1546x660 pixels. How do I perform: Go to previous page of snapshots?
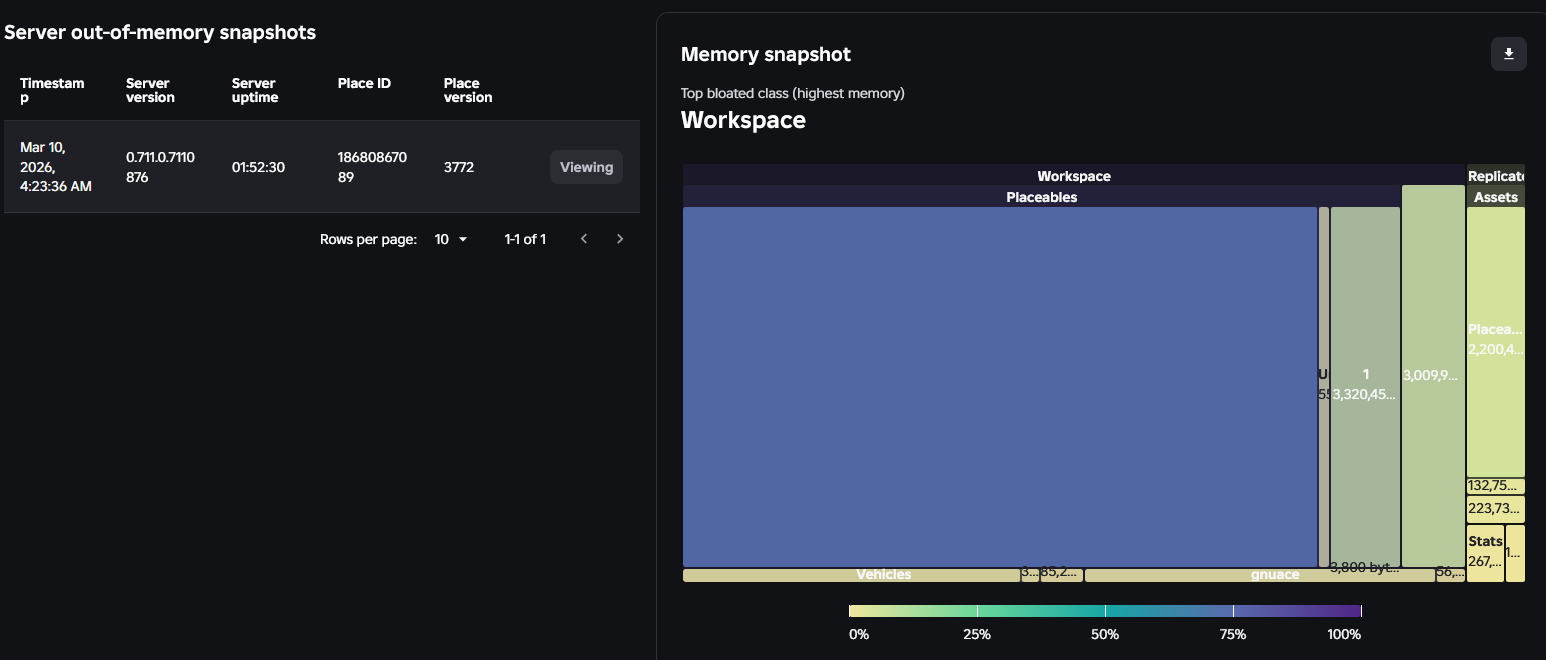pyautogui.click(x=584, y=239)
